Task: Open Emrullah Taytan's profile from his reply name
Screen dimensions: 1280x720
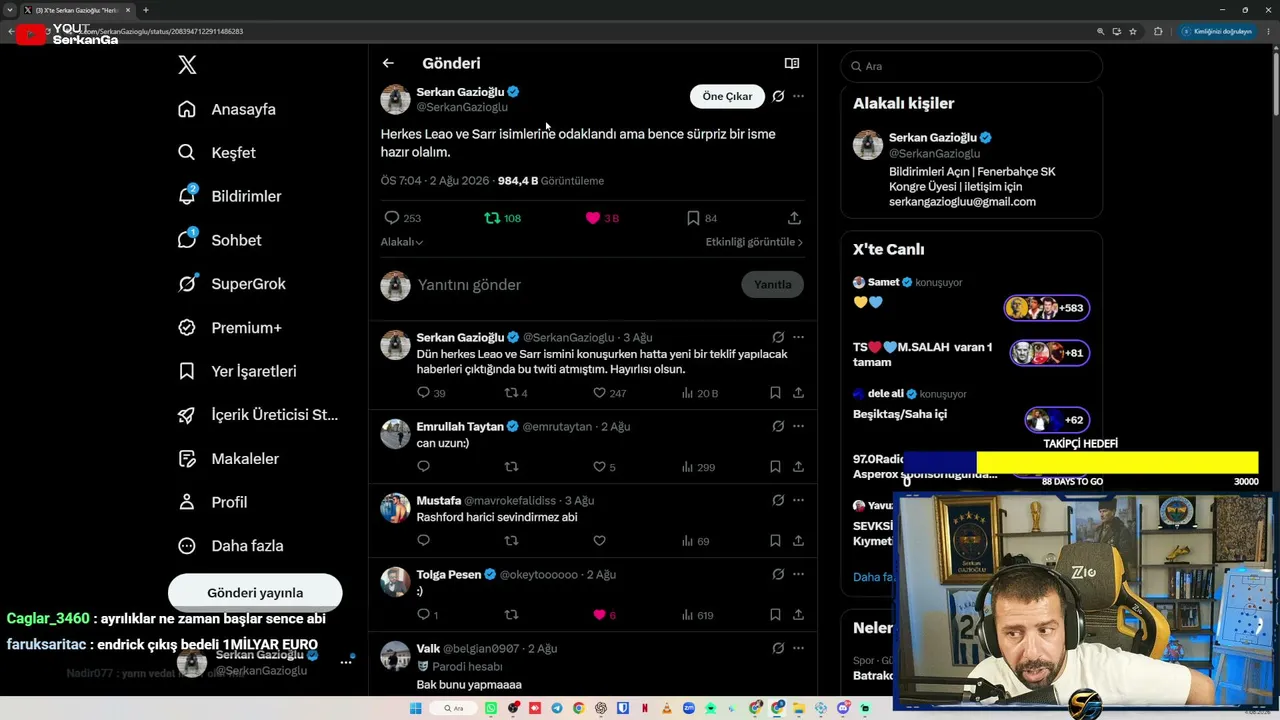Action: [461, 426]
